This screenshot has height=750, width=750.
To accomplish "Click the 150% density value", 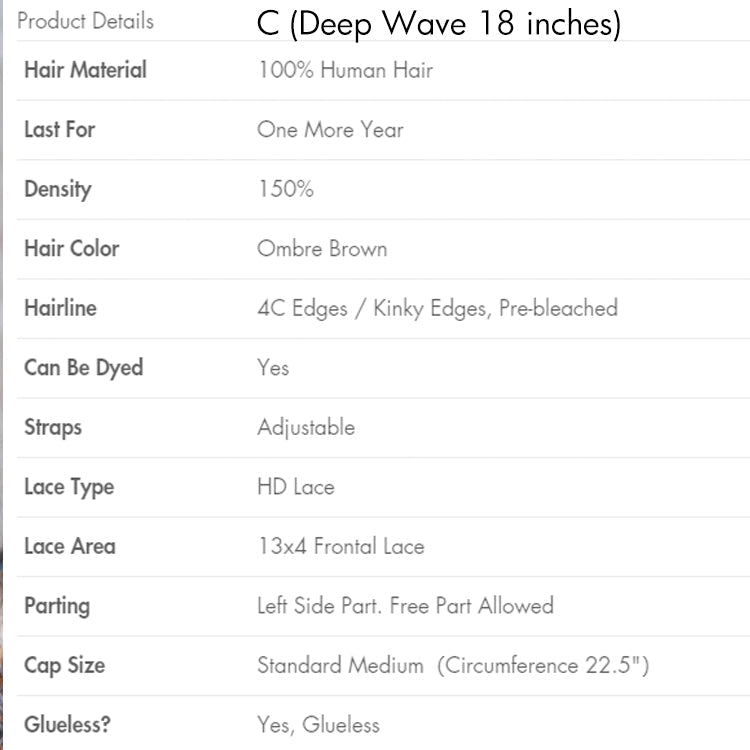I will tap(285, 189).
